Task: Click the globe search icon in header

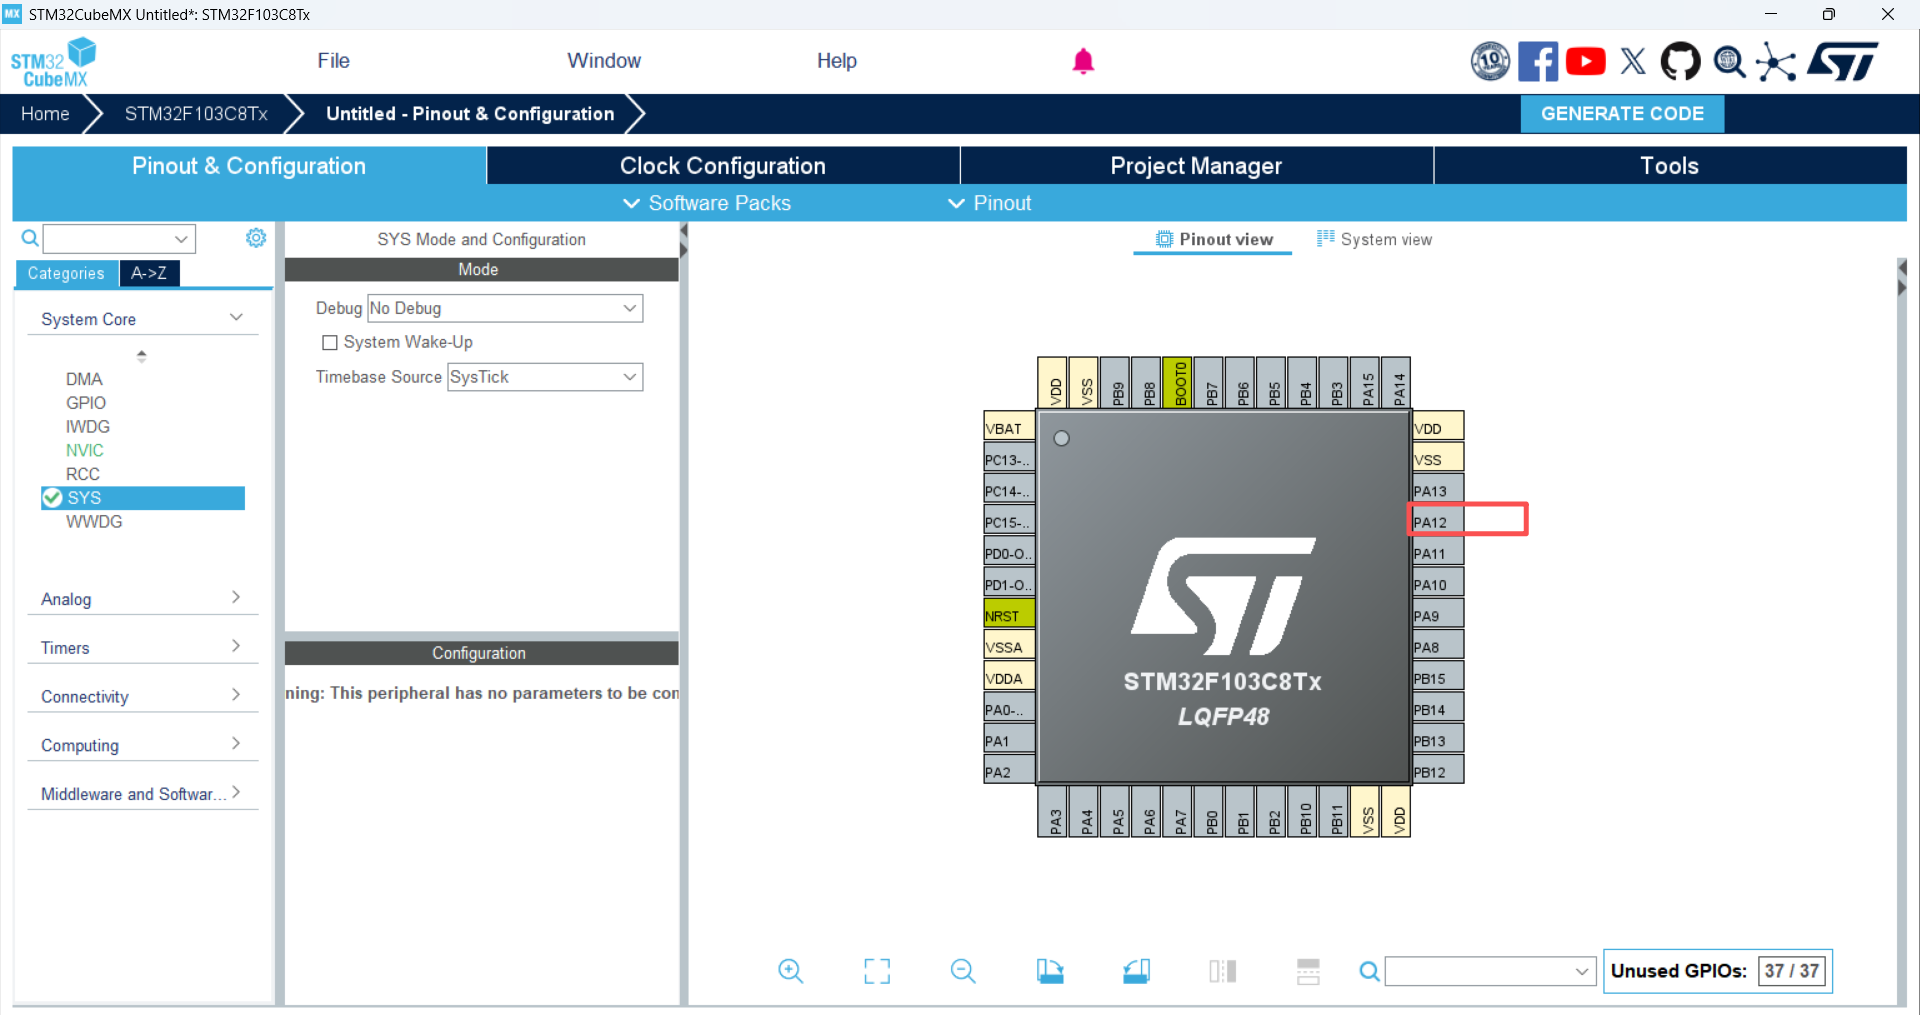Action: [1729, 62]
